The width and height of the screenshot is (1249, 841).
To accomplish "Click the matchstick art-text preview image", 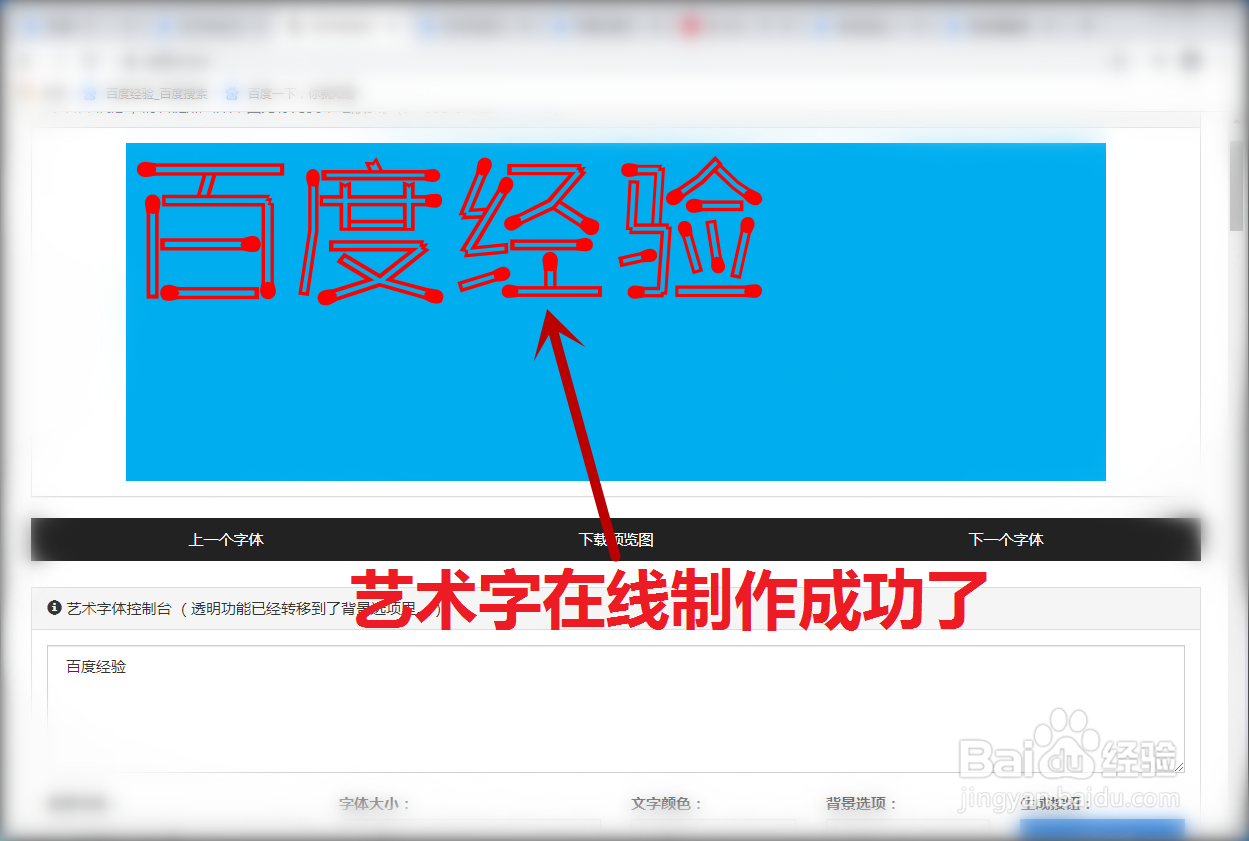I will (x=616, y=312).
